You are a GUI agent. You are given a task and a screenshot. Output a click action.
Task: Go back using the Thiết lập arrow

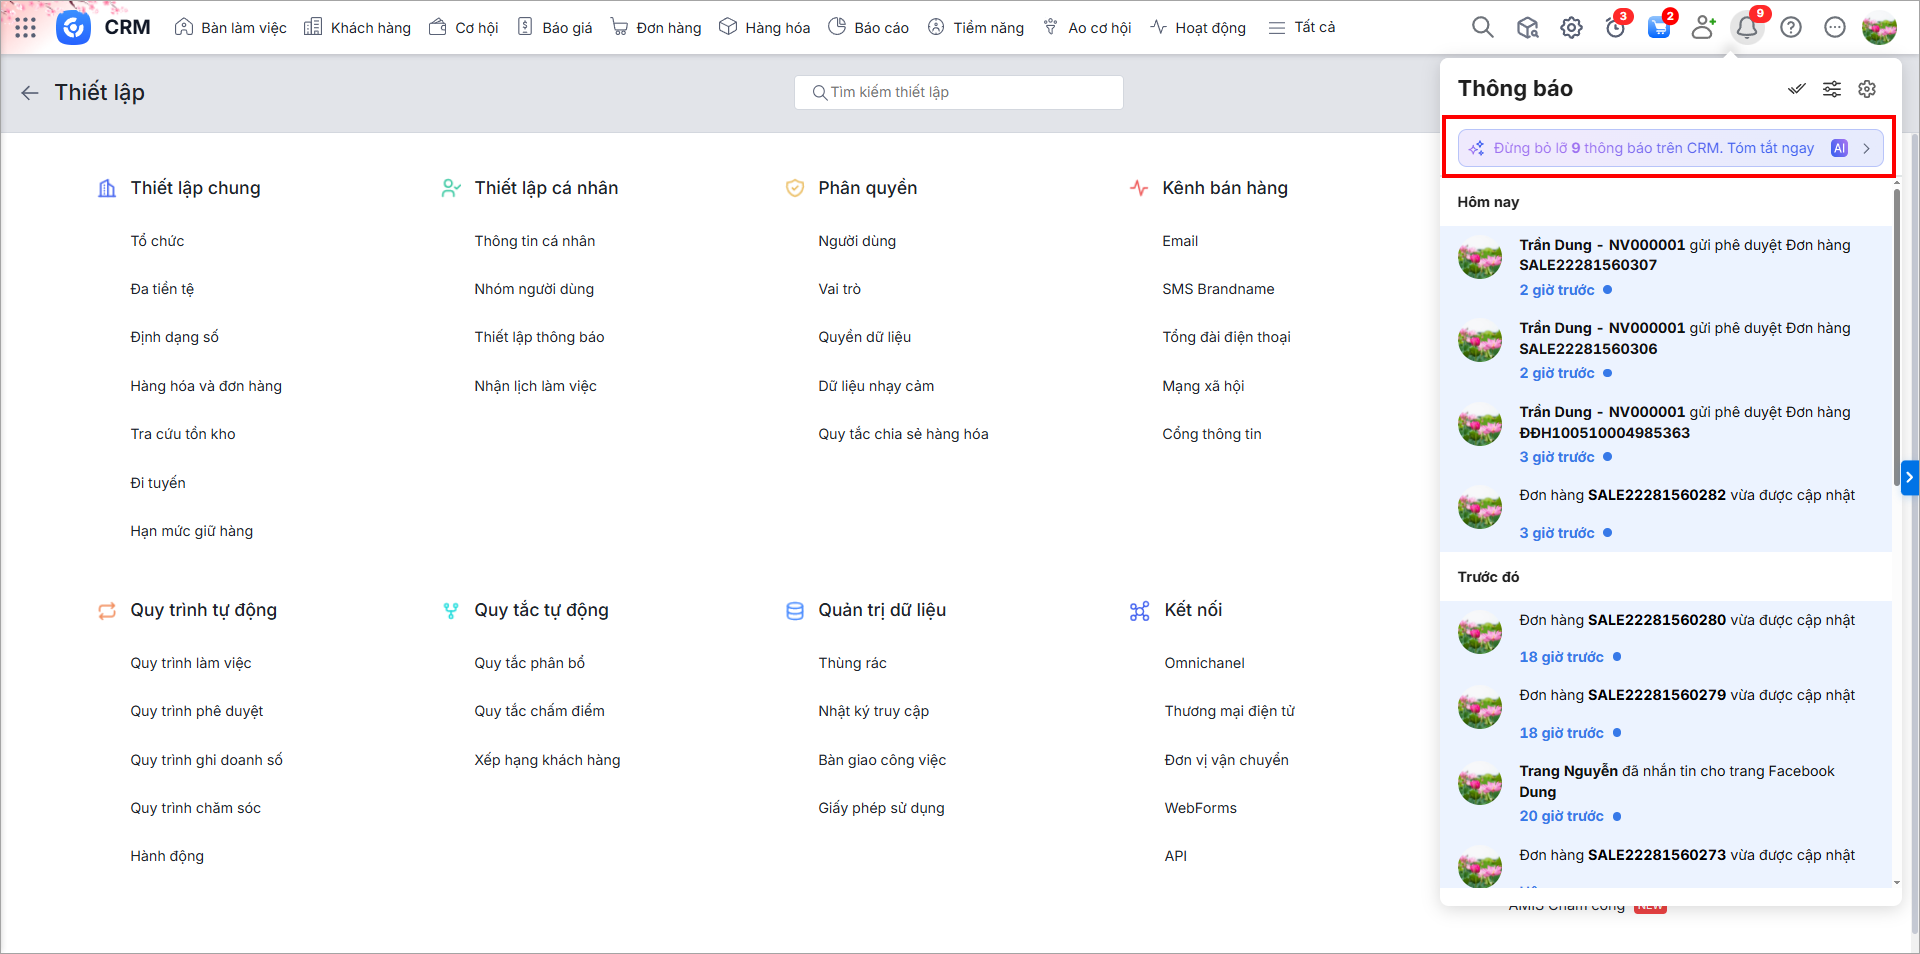[x=30, y=93]
